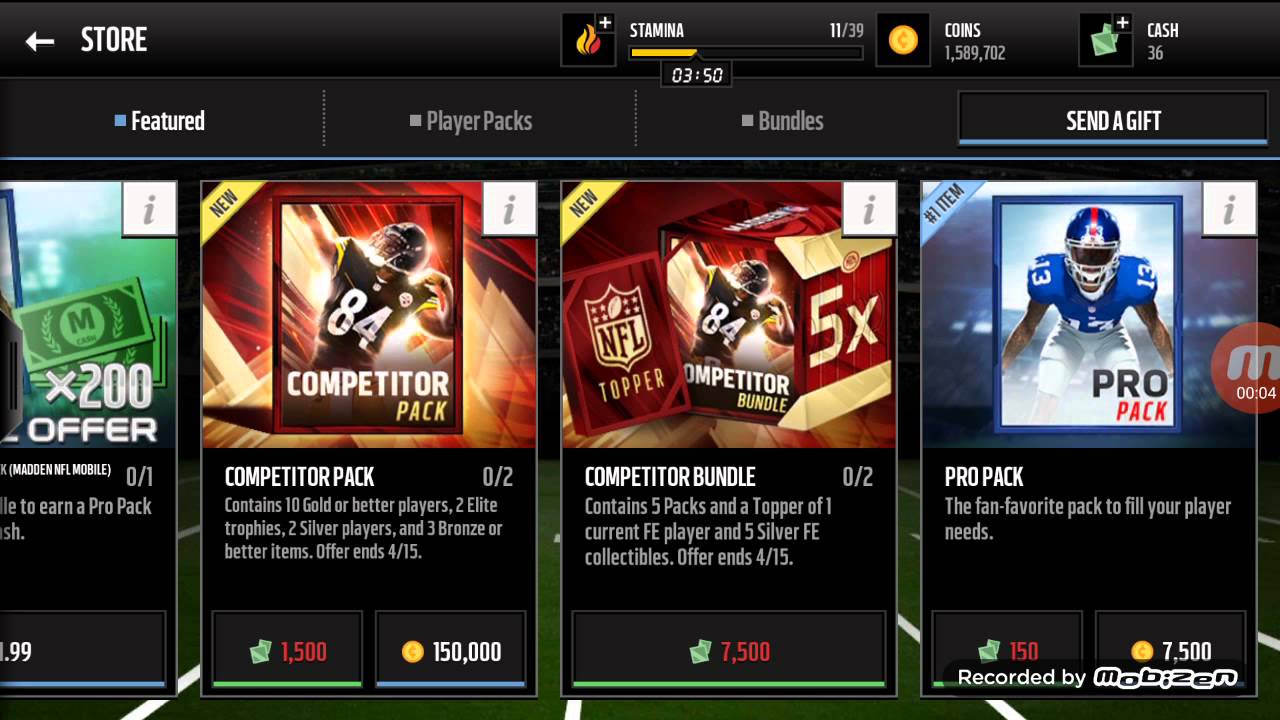Tap the stamina flame plus icon
The image size is (1280, 720).
589,40
